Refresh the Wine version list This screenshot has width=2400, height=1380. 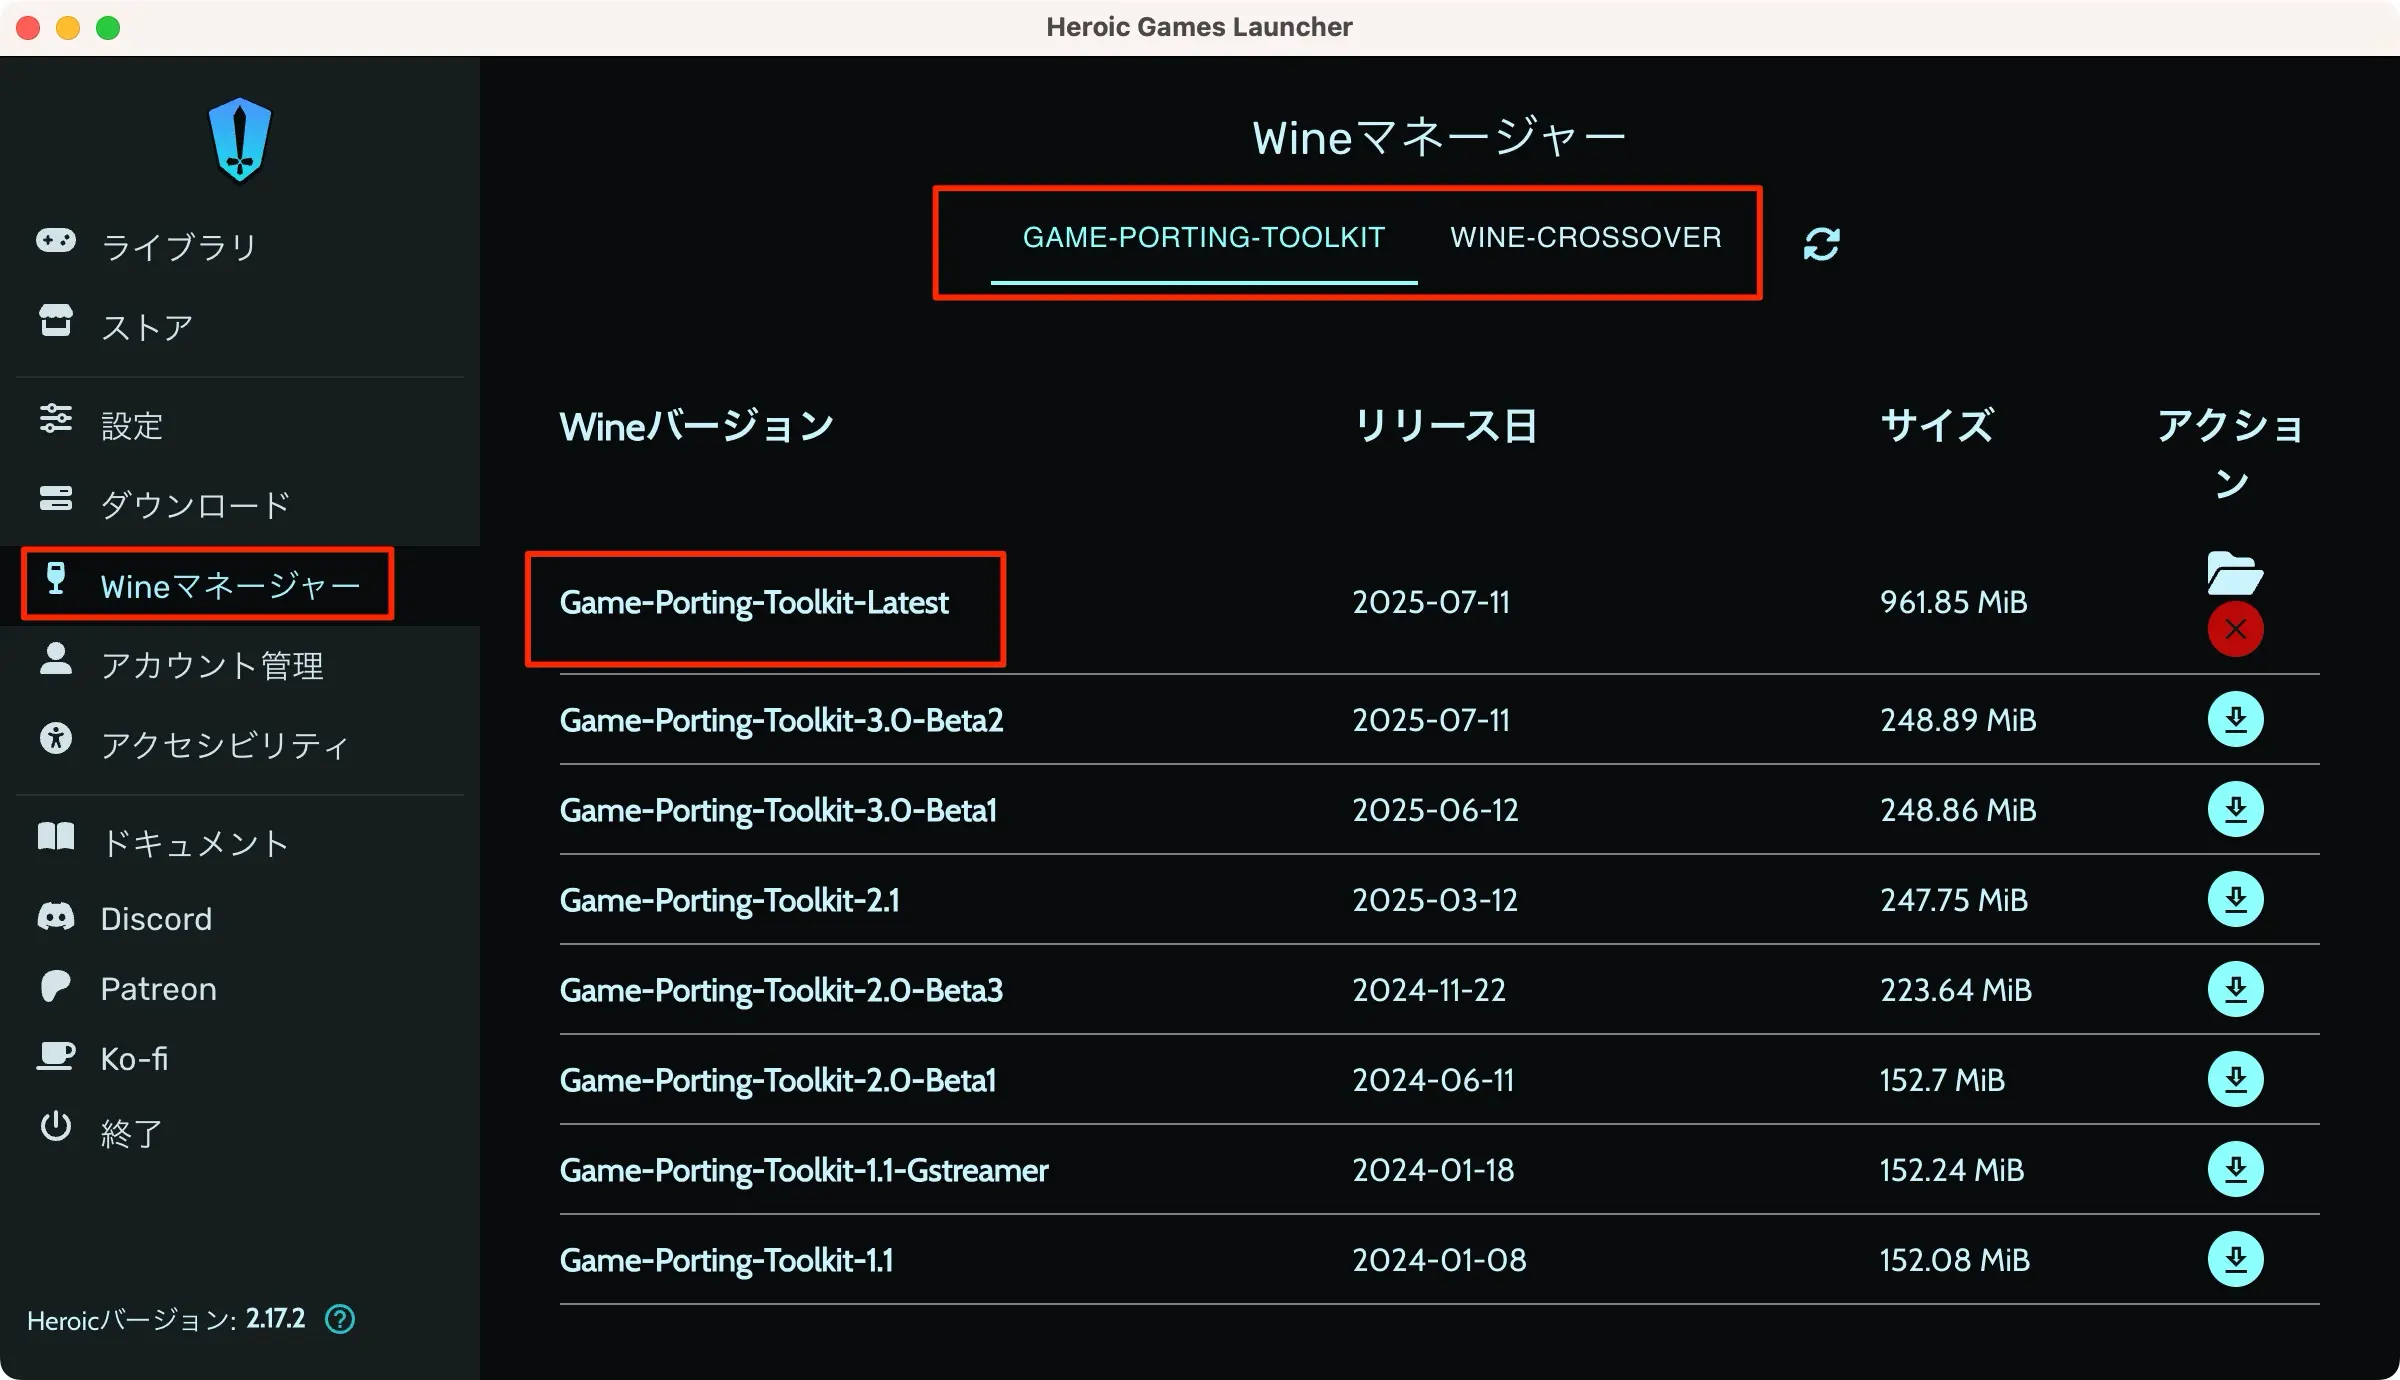coord(1821,243)
